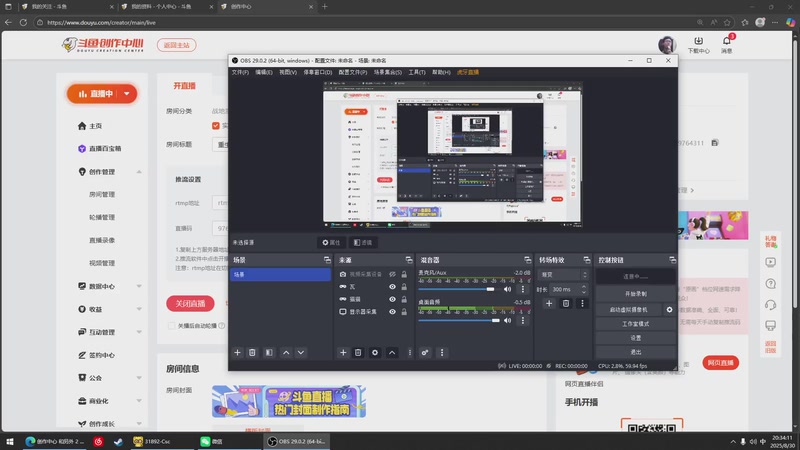Image resolution: width=800 pixels, height=450 pixels.
Task: Click 返回主站 button in Douyu header
Action: point(177,45)
